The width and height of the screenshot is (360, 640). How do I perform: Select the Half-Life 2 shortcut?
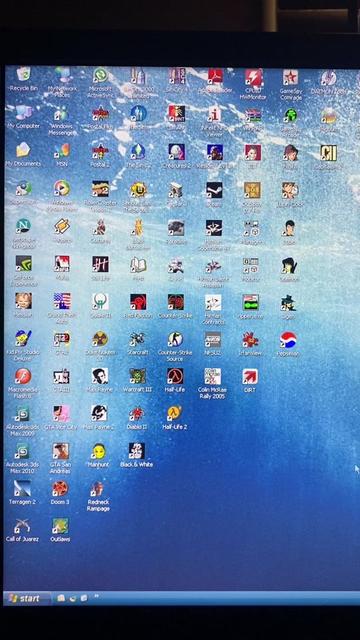click(175, 413)
